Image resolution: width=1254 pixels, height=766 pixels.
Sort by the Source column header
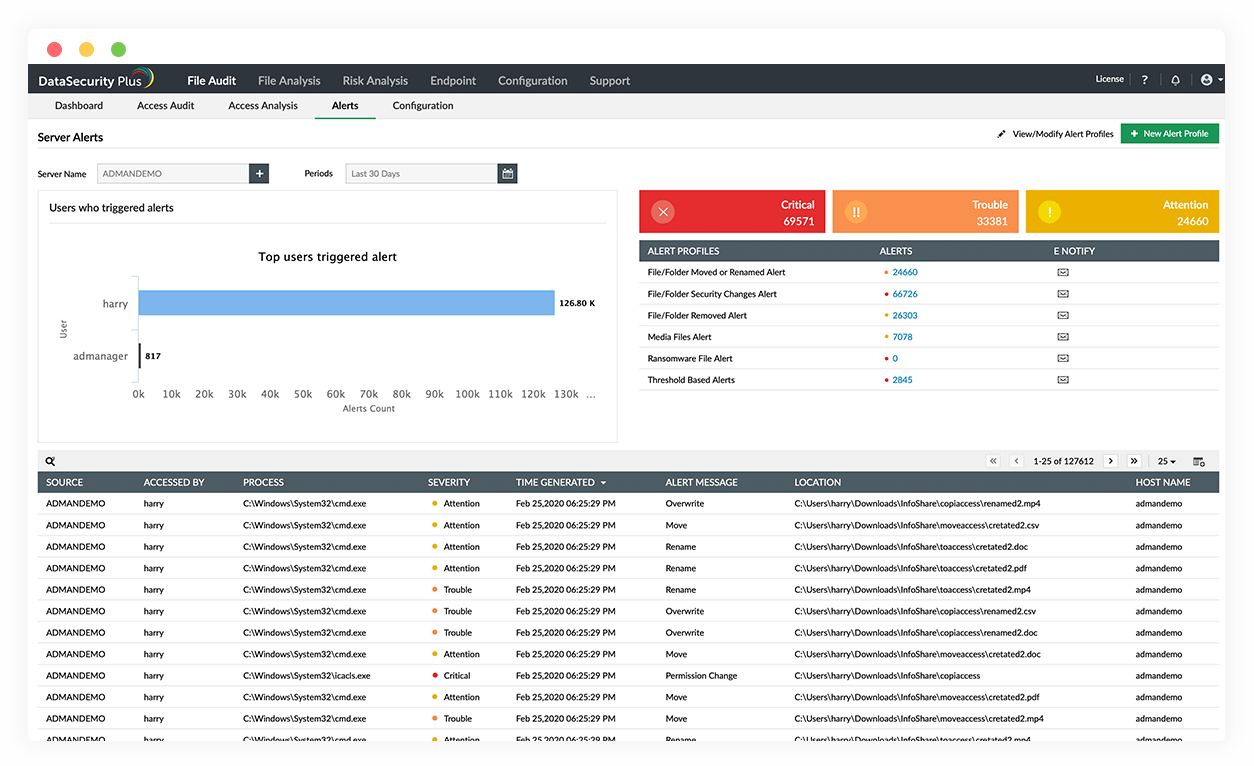[x=65, y=483]
